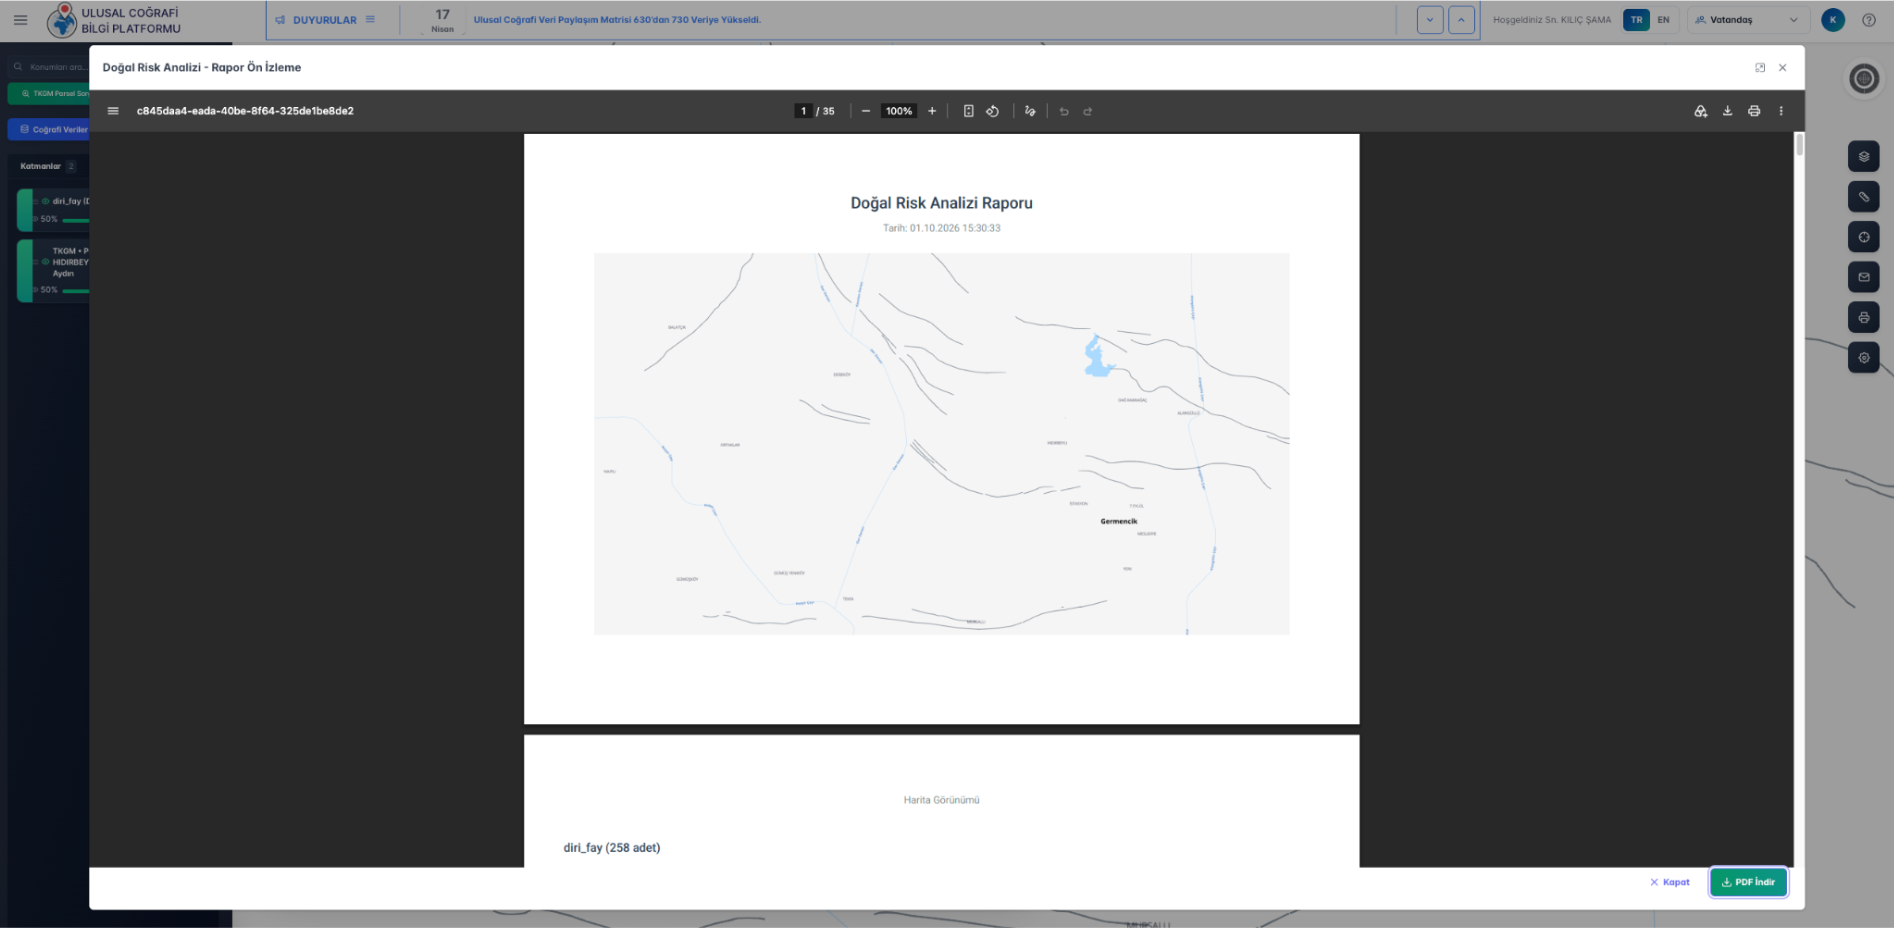Click the PDF İndir button
Image resolution: width=1894 pixels, height=928 pixels.
1748,882
